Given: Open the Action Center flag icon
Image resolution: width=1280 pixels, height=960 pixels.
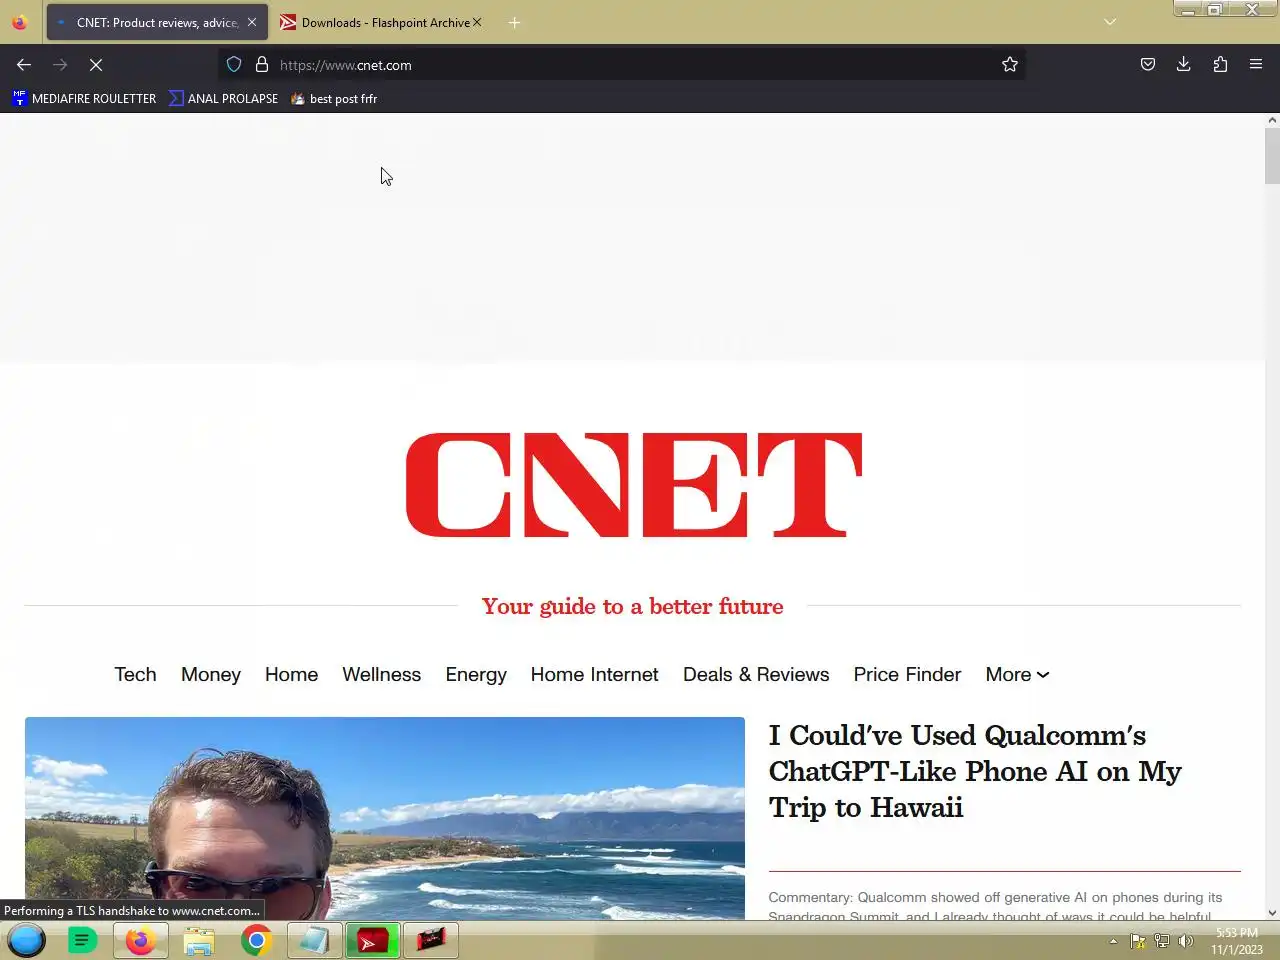Looking at the screenshot, I should pyautogui.click(x=1138, y=941).
